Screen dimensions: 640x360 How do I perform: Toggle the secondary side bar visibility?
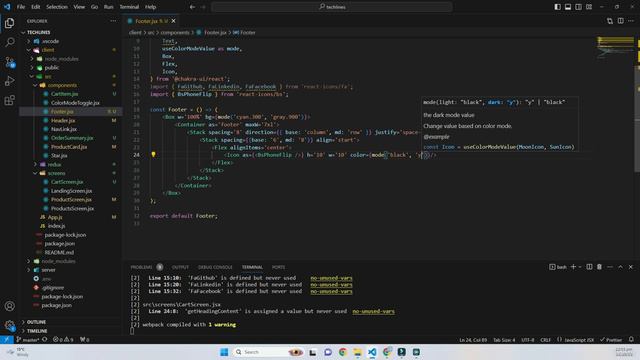[x=578, y=7]
